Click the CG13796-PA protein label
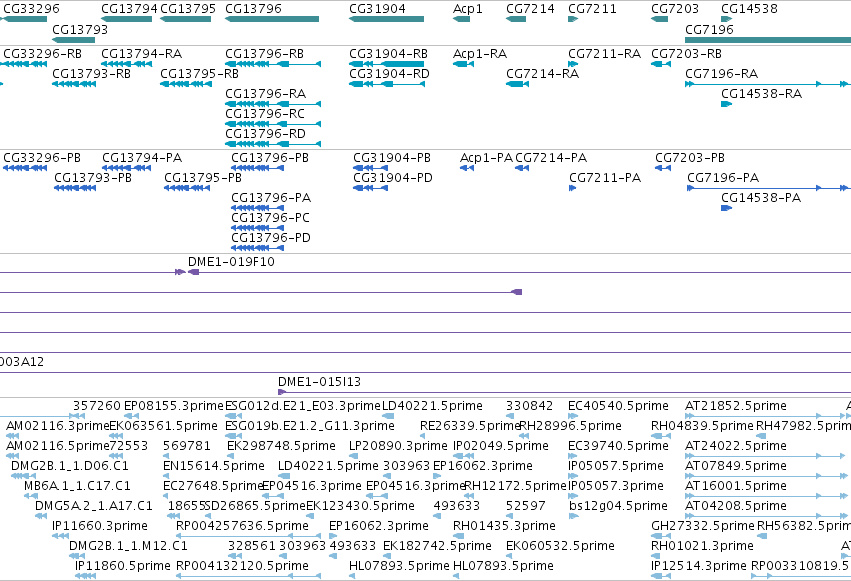 click(x=271, y=198)
